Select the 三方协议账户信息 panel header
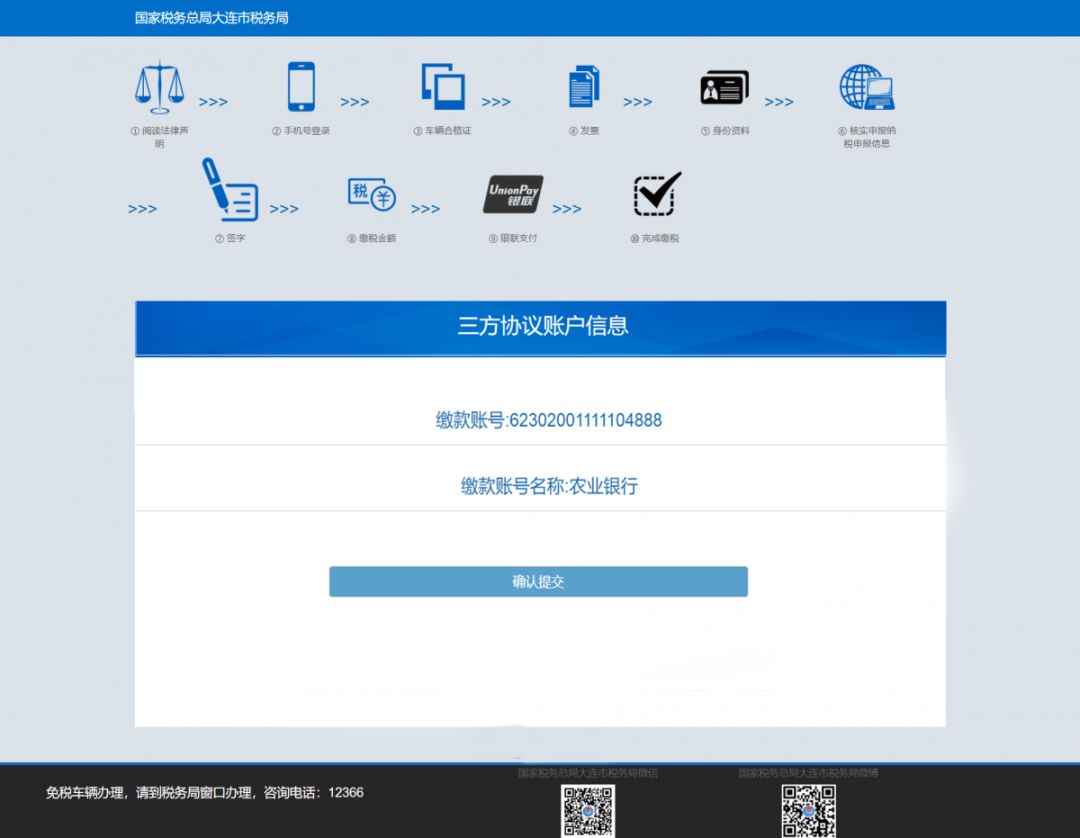Image resolution: width=1080 pixels, height=838 pixels. (540, 326)
